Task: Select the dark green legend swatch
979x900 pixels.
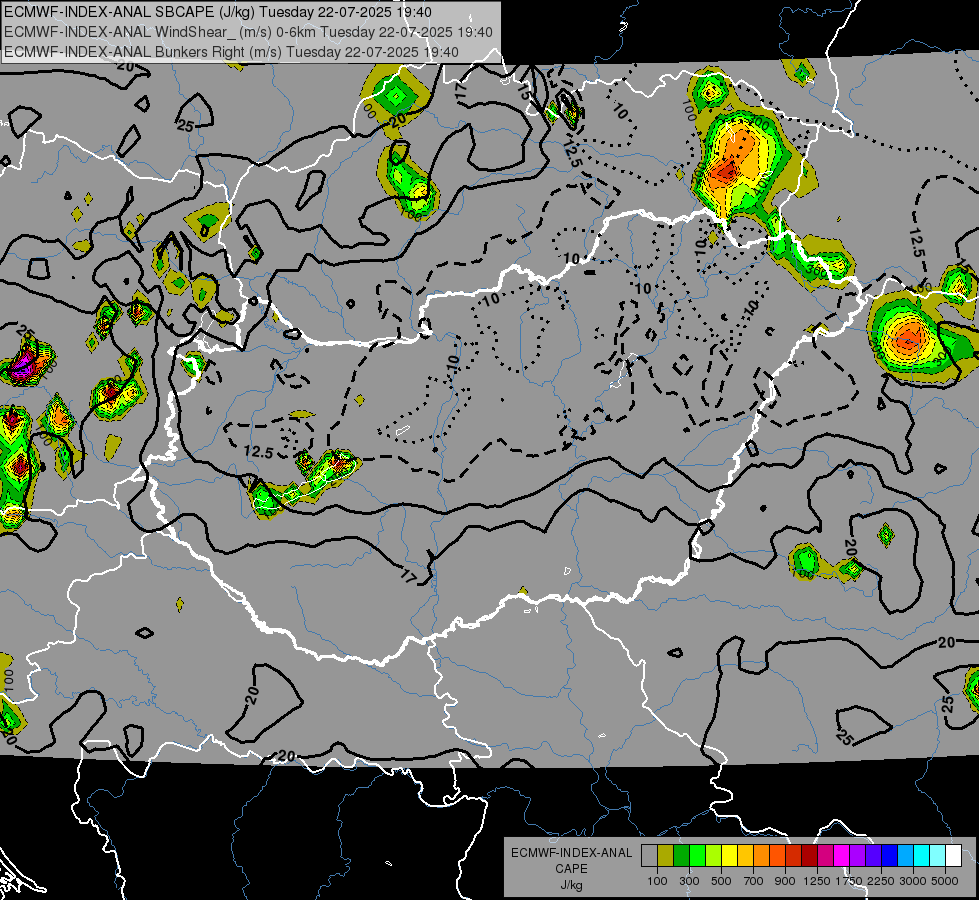Action: (x=681, y=856)
